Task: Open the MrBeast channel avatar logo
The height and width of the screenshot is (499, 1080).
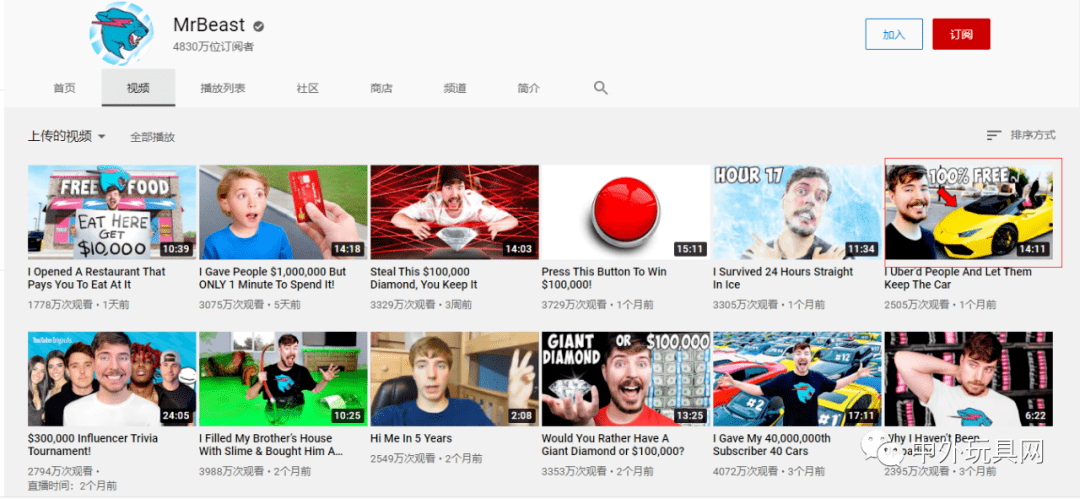Action: (121, 33)
